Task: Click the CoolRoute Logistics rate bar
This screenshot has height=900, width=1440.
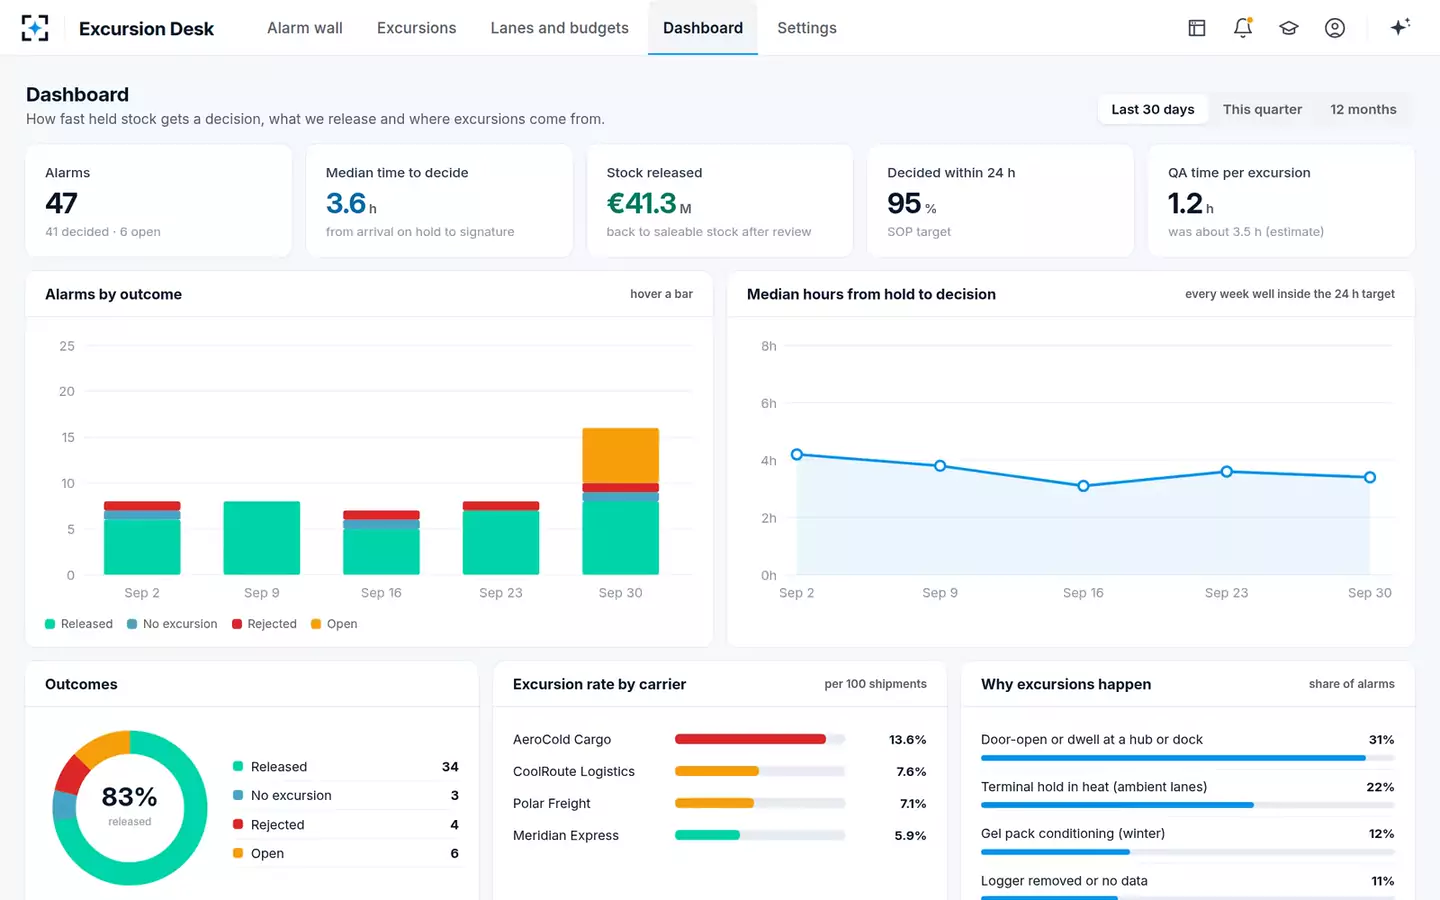Action: (717, 772)
